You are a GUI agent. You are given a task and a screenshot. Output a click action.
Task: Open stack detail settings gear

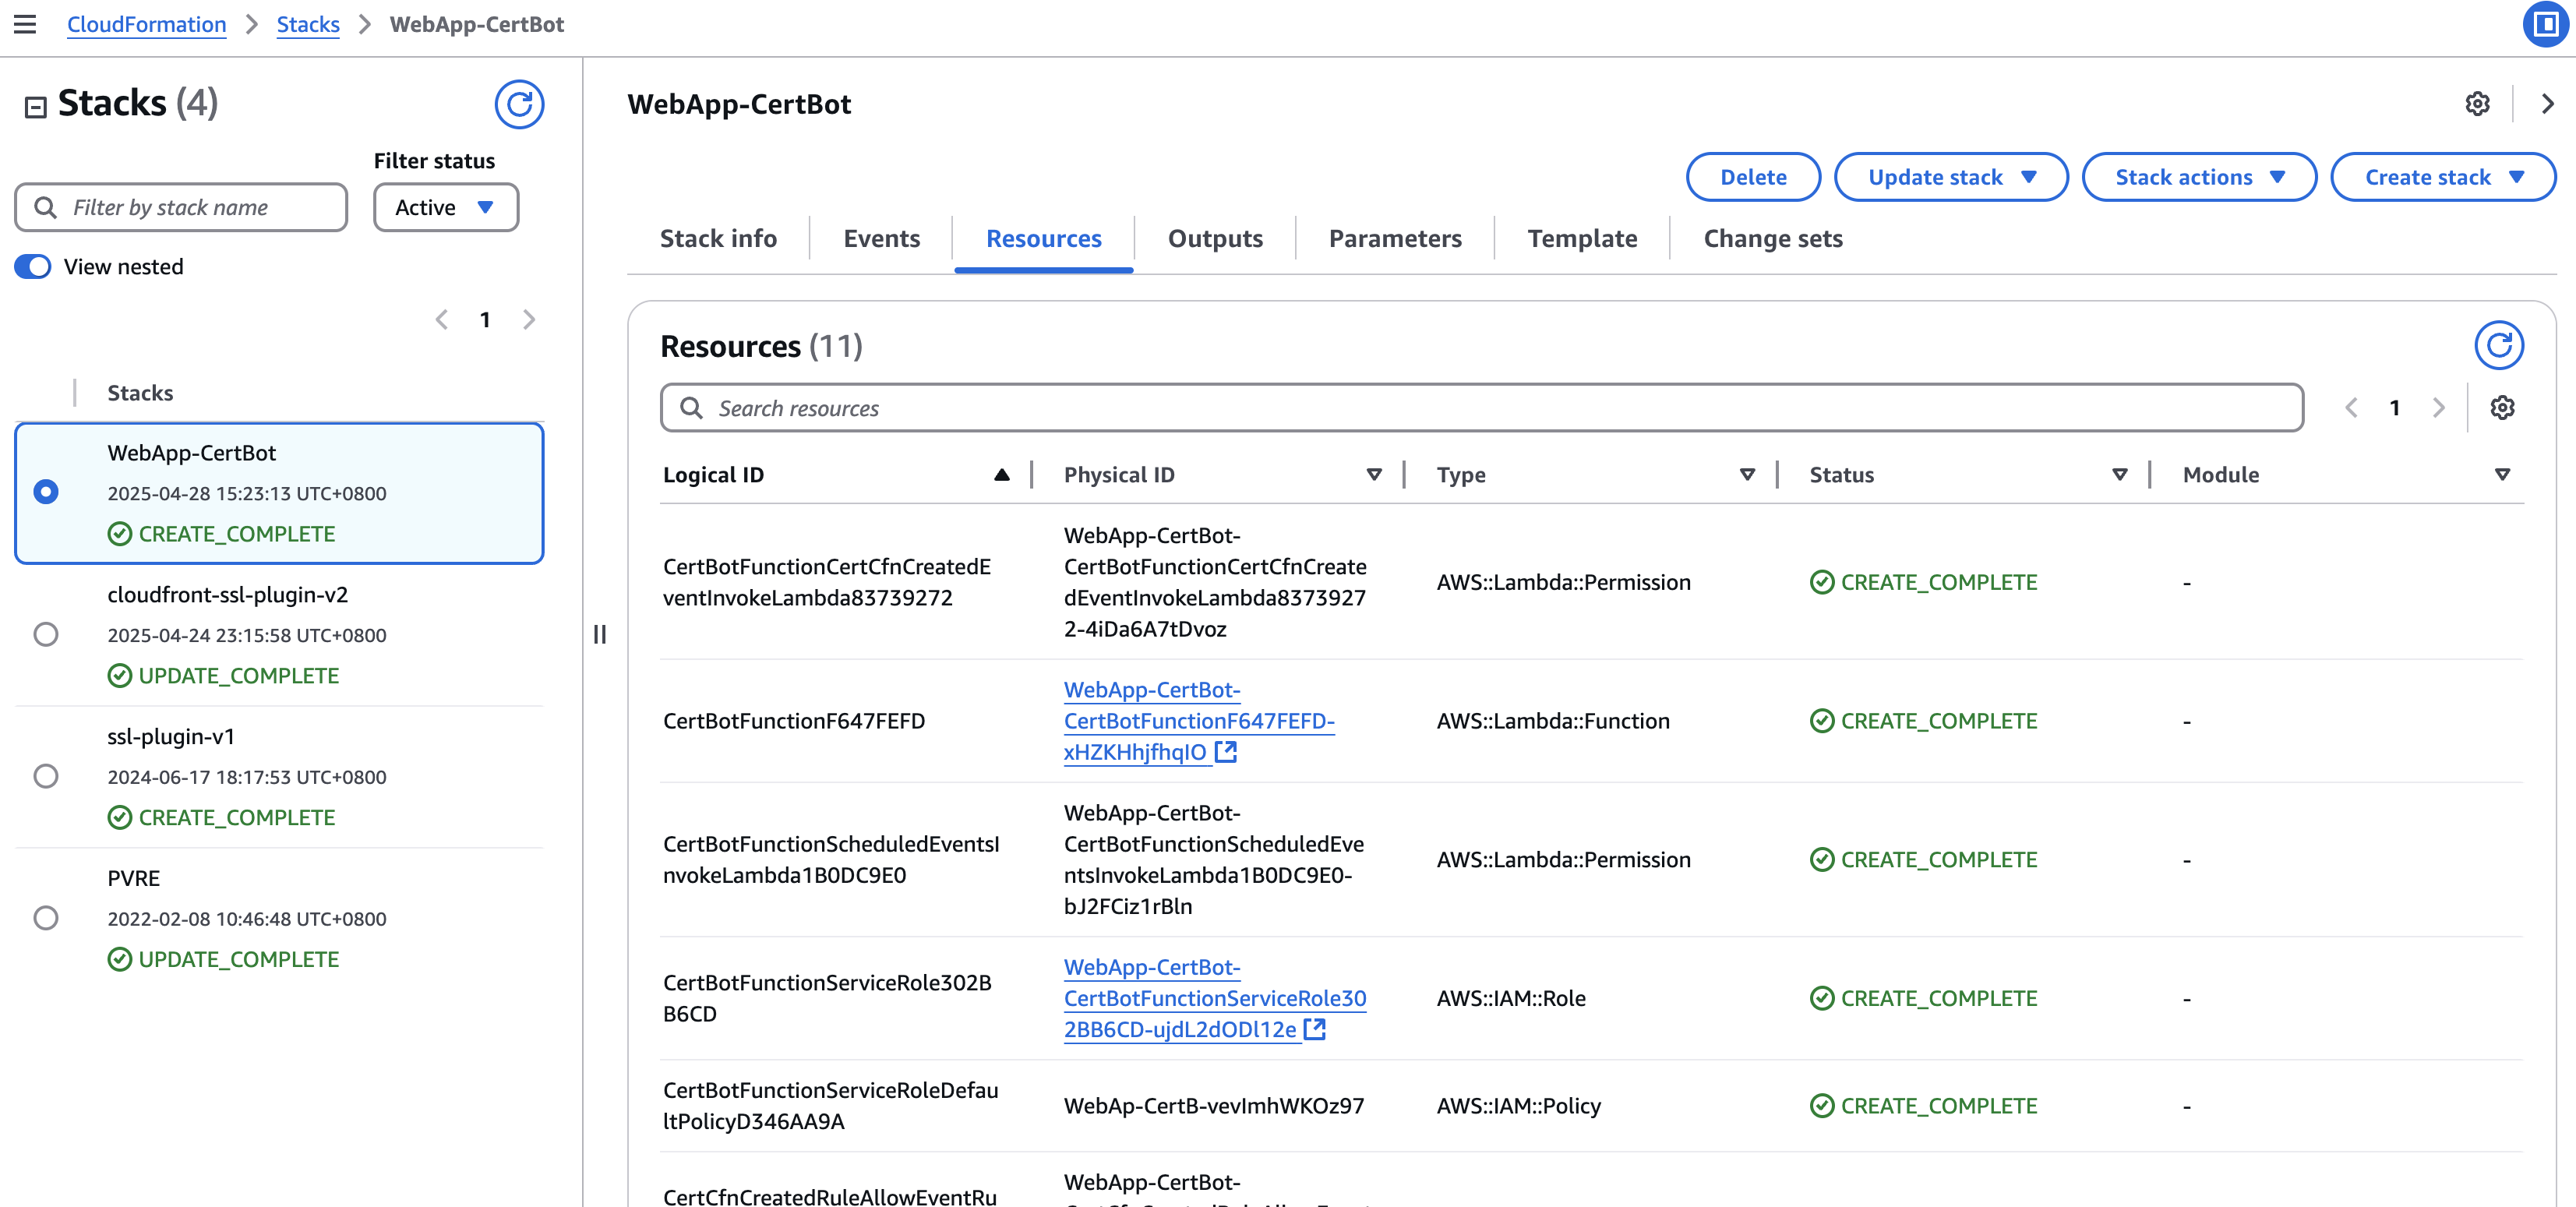click(x=2477, y=103)
